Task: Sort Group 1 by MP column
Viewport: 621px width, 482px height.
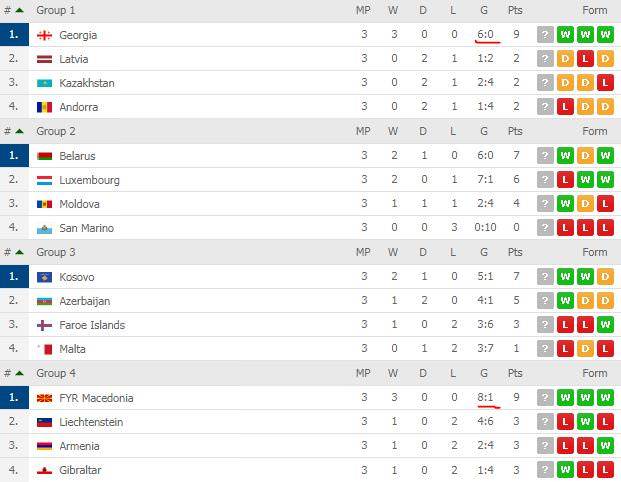Action: (363, 10)
